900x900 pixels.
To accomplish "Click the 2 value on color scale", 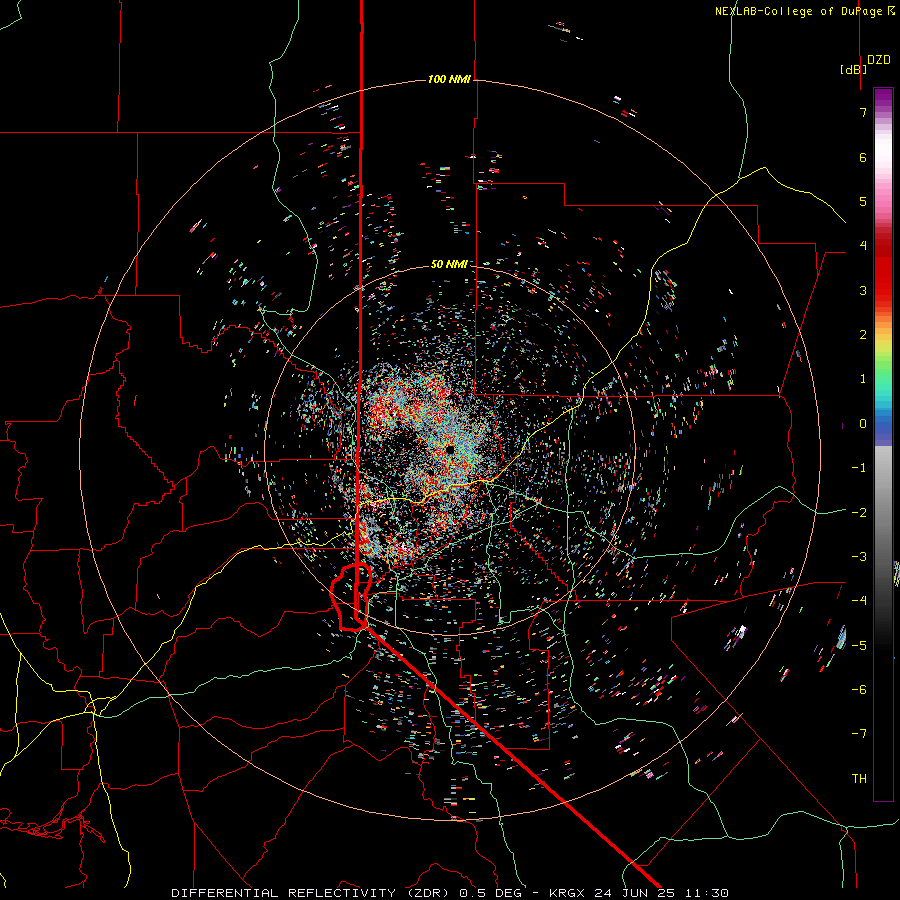I will (863, 335).
